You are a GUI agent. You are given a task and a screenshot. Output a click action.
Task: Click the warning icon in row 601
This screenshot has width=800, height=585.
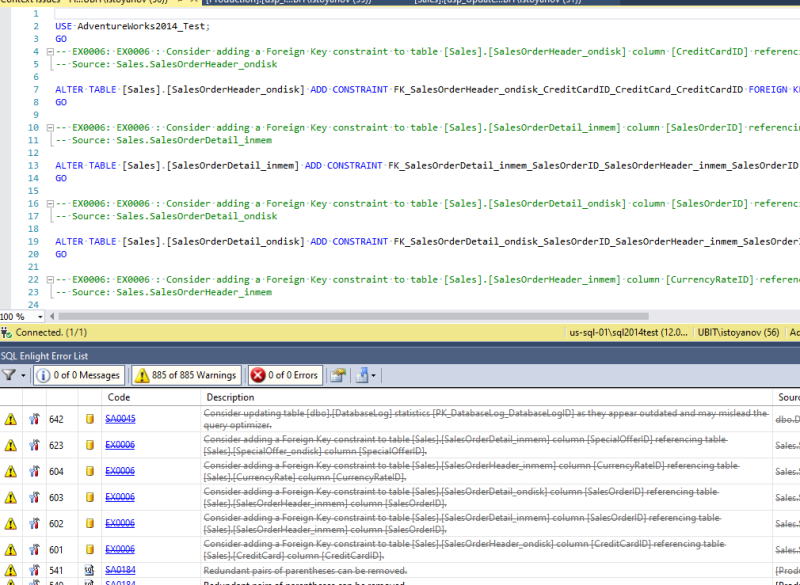pyautogui.click(x=11, y=550)
